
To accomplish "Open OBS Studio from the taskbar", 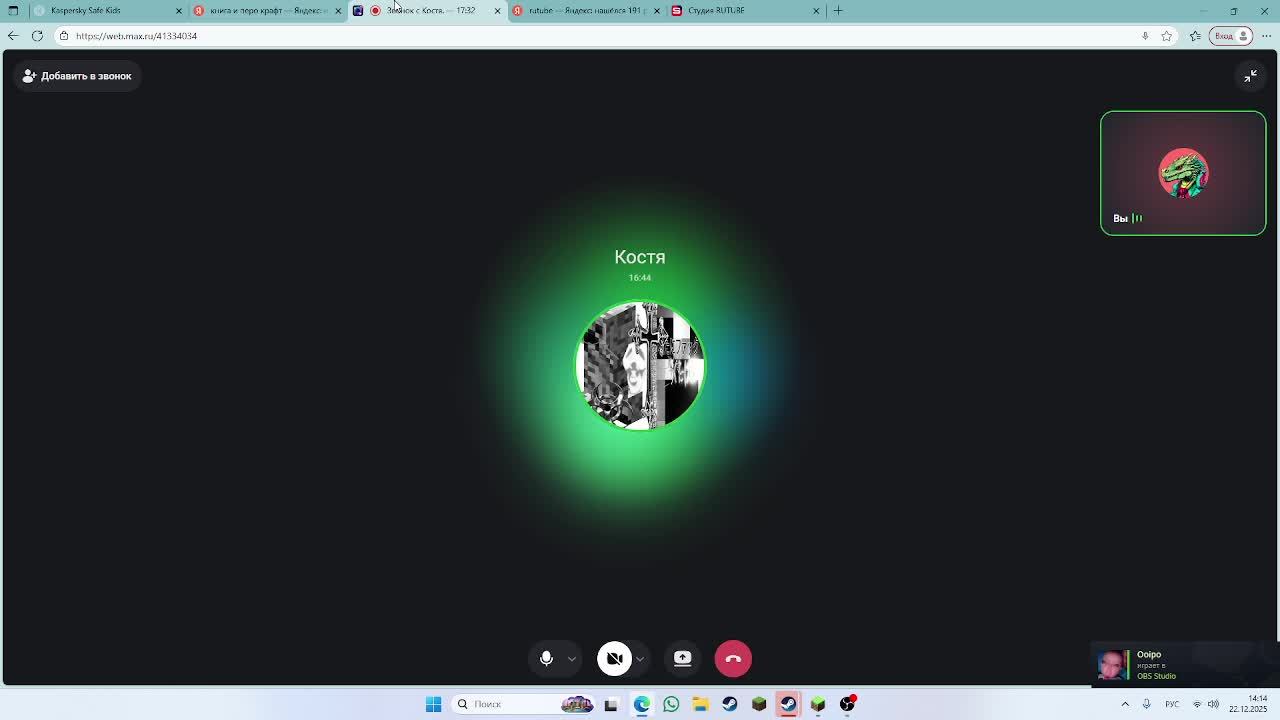I will coord(848,704).
